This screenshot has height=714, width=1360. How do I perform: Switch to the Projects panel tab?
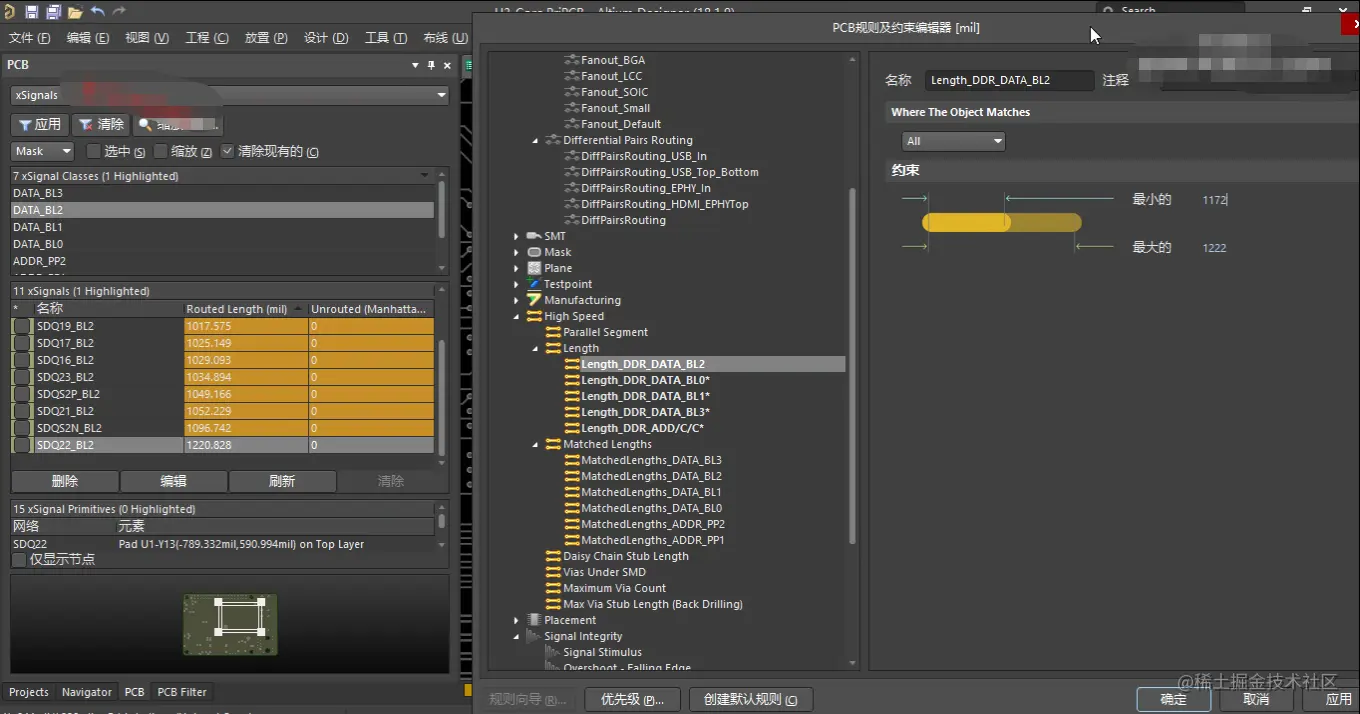[x=29, y=692]
